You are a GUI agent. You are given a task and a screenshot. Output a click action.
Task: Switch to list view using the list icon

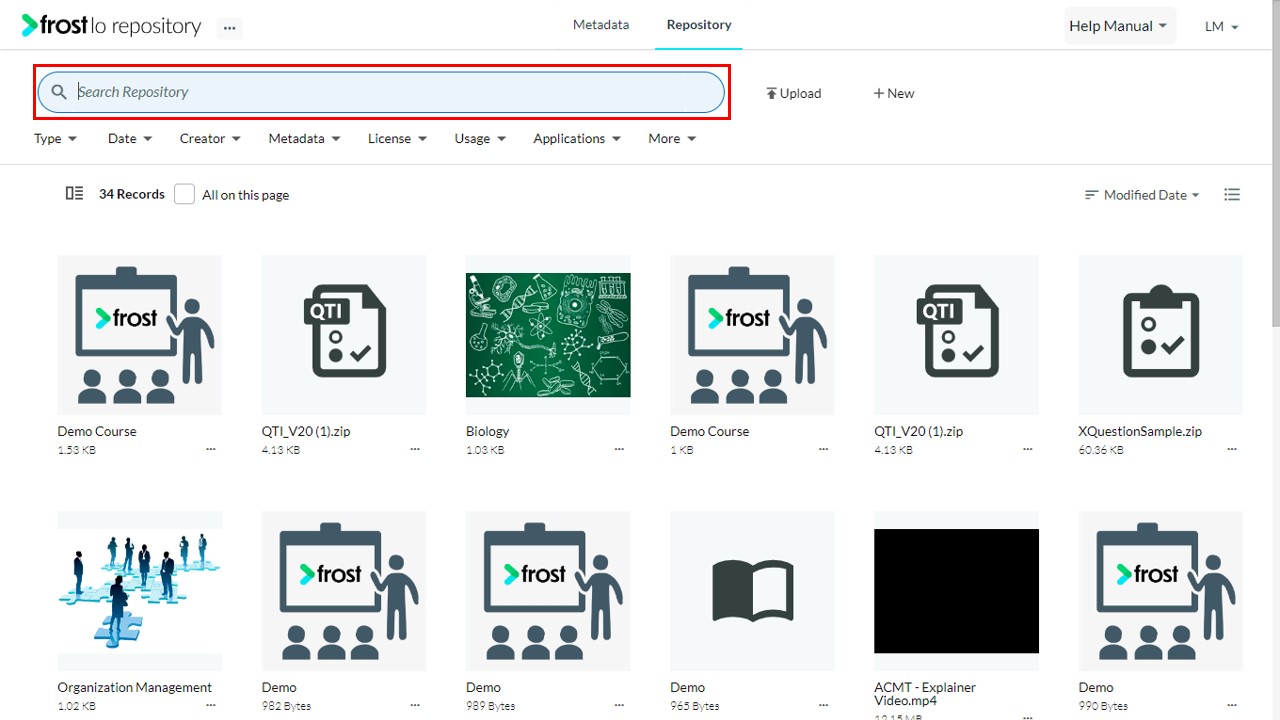click(x=1232, y=195)
